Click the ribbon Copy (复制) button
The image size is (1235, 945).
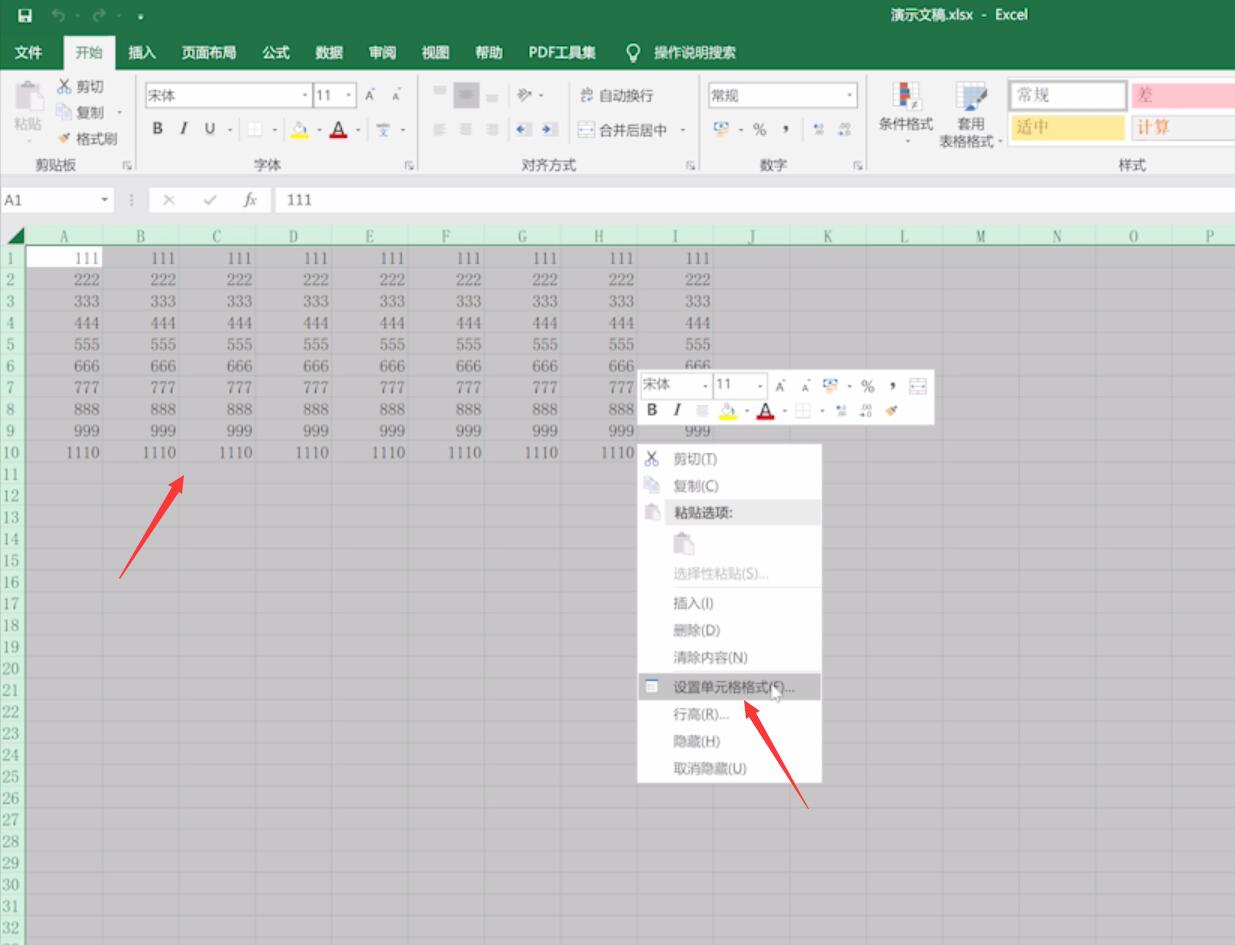pos(82,113)
